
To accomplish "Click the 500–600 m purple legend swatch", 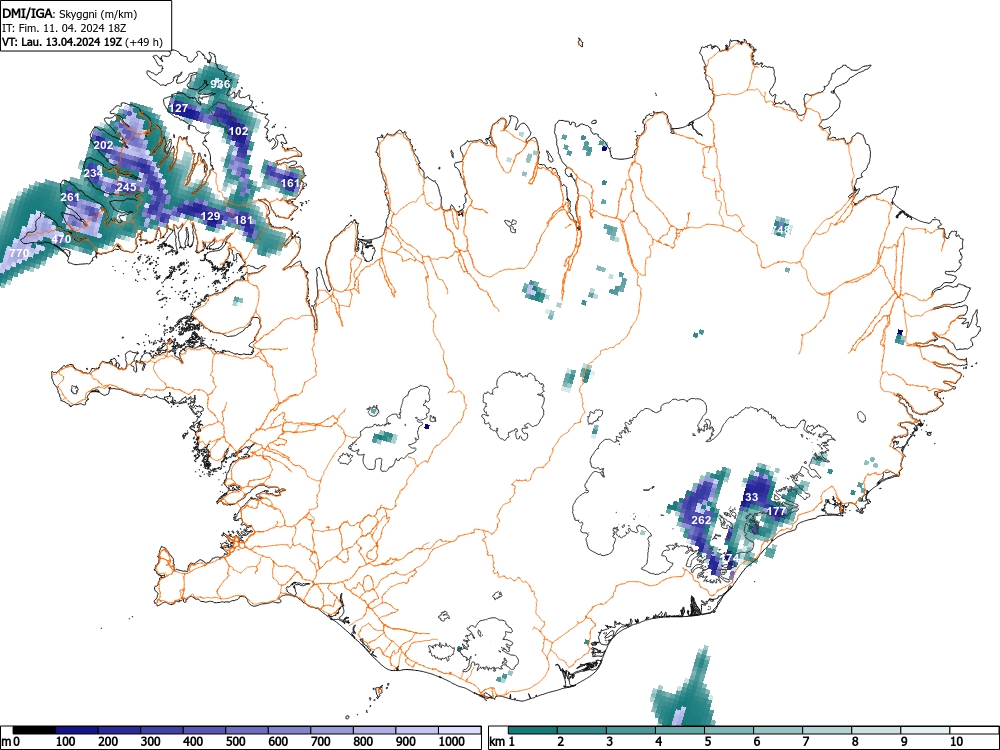I will (x=247, y=730).
